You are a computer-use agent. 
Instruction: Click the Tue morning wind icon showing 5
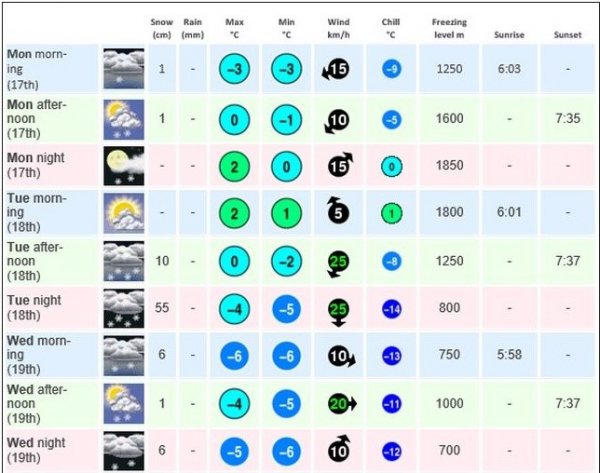coord(338,213)
